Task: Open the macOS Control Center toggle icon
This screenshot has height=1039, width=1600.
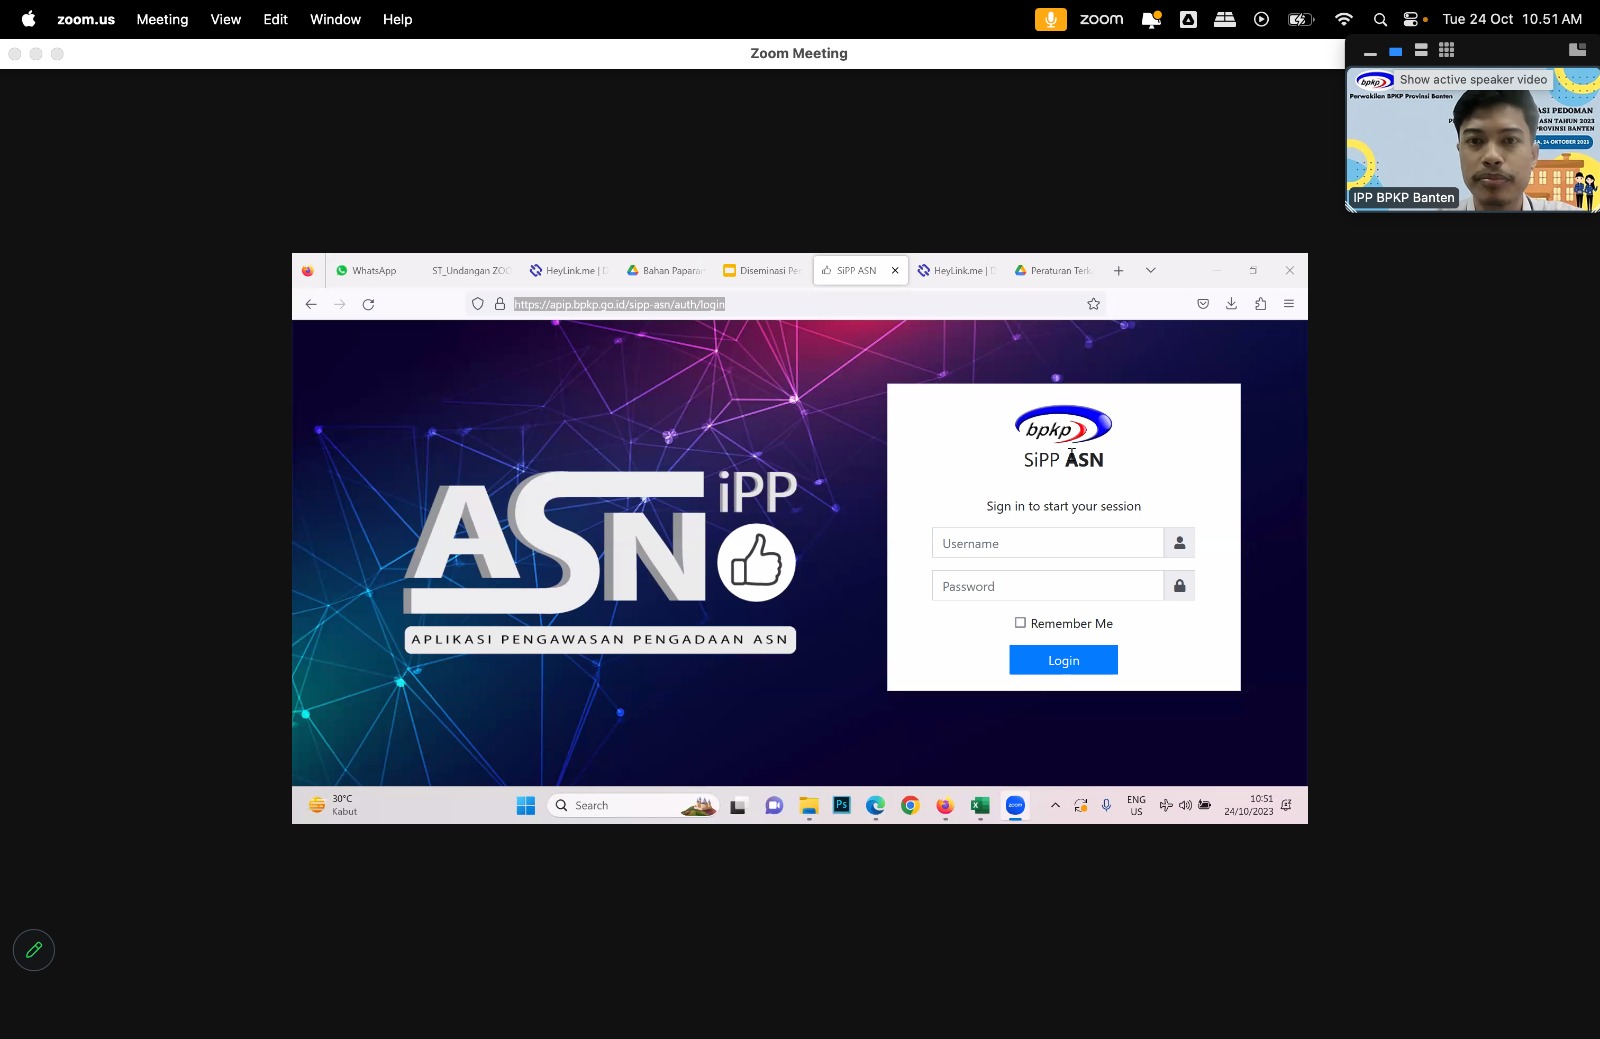Action: [1411, 19]
